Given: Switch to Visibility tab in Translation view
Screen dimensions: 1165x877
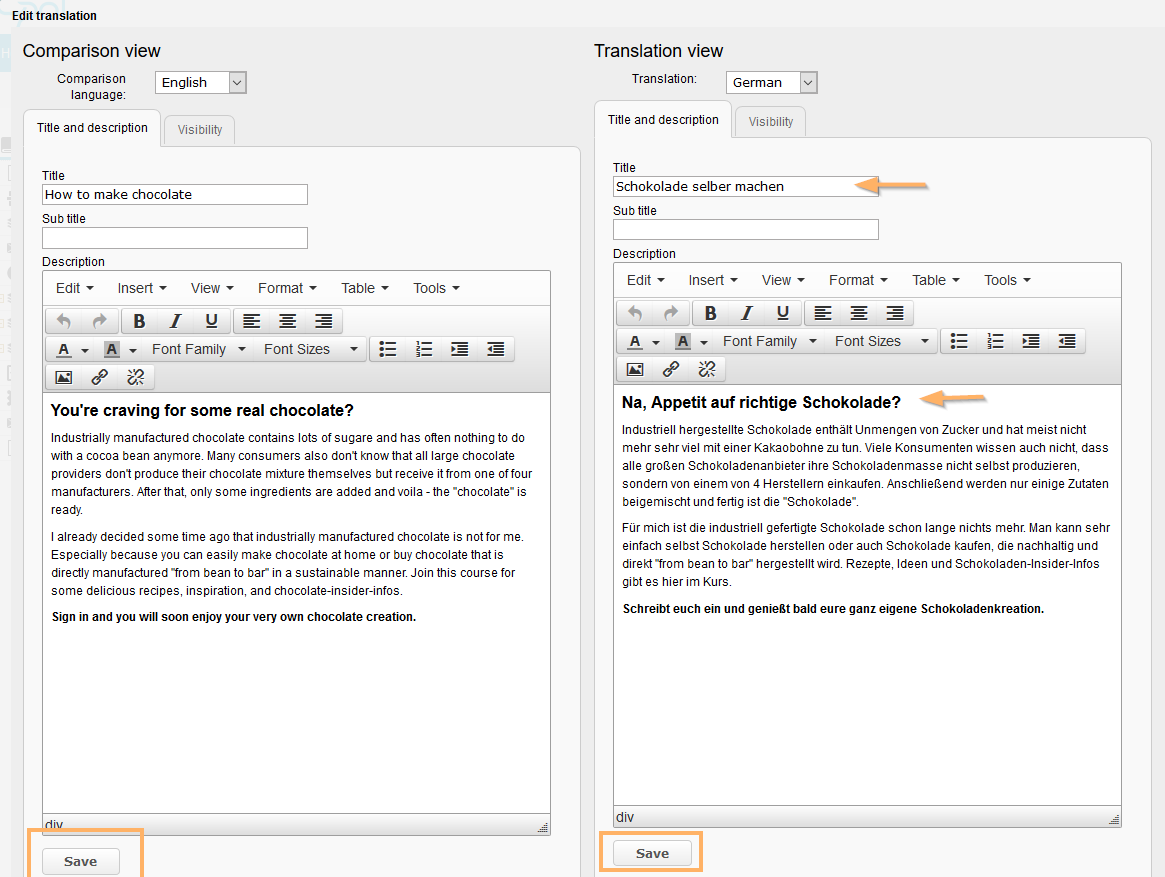Looking at the screenshot, I should pos(770,122).
